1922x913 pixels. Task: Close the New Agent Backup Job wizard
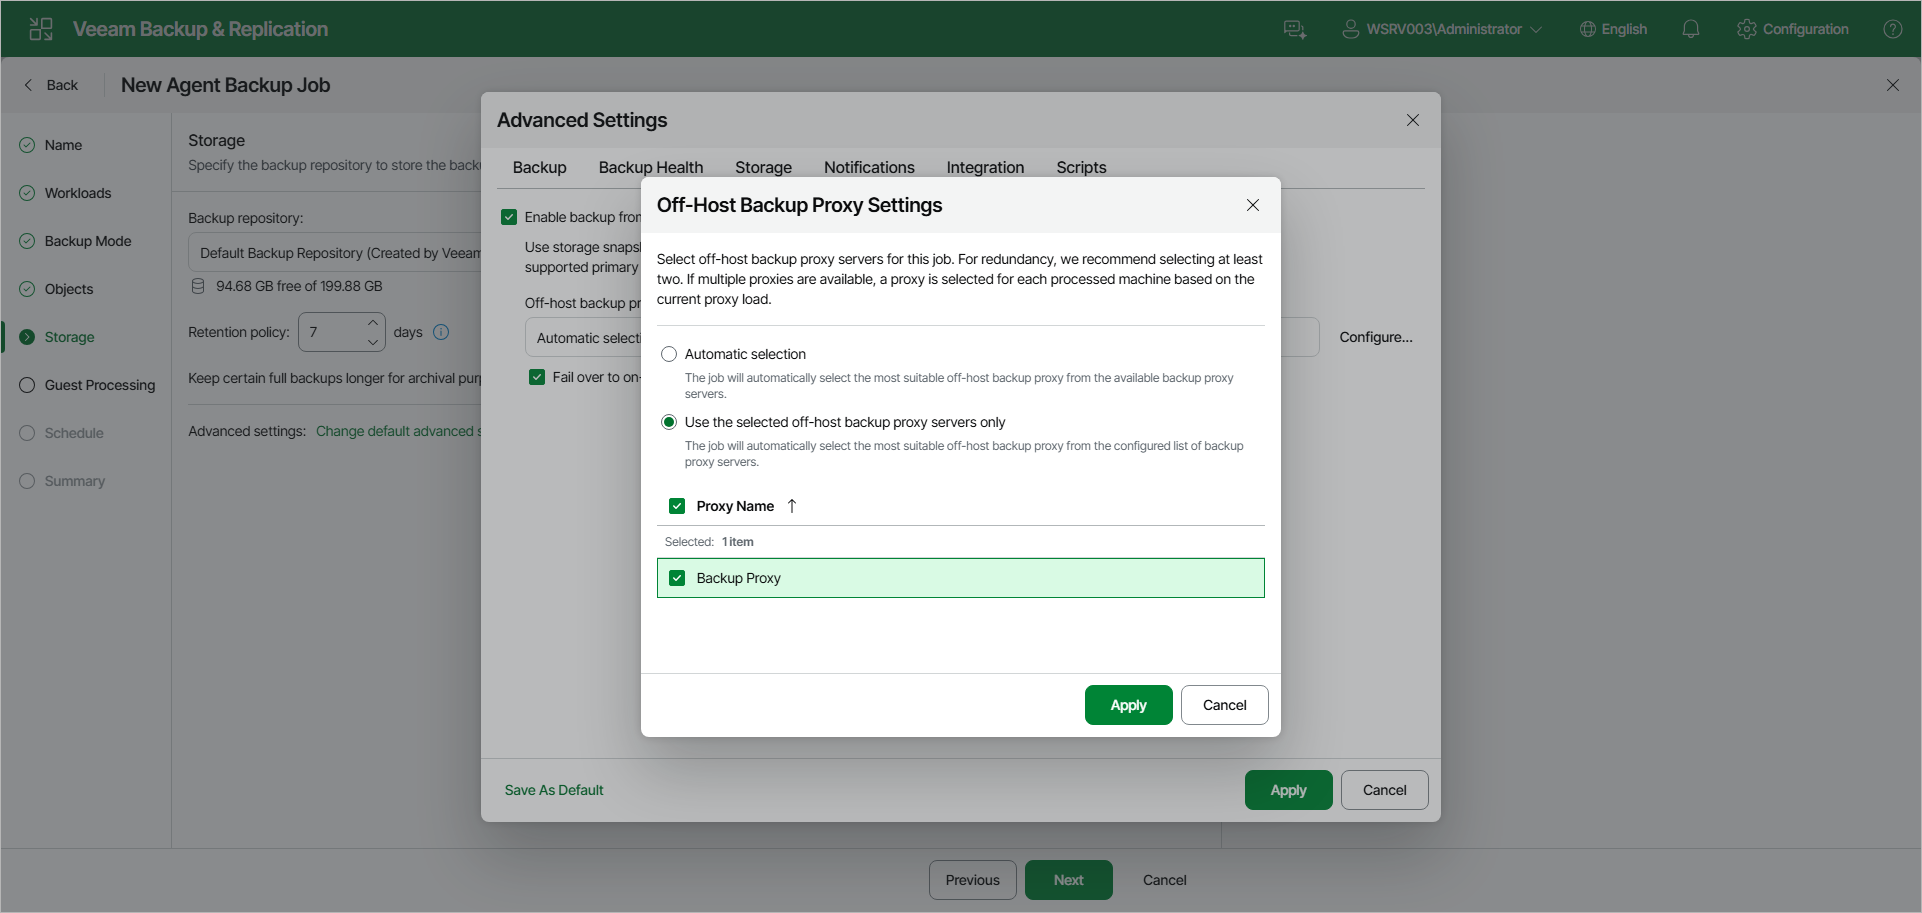click(x=1893, y=85)
